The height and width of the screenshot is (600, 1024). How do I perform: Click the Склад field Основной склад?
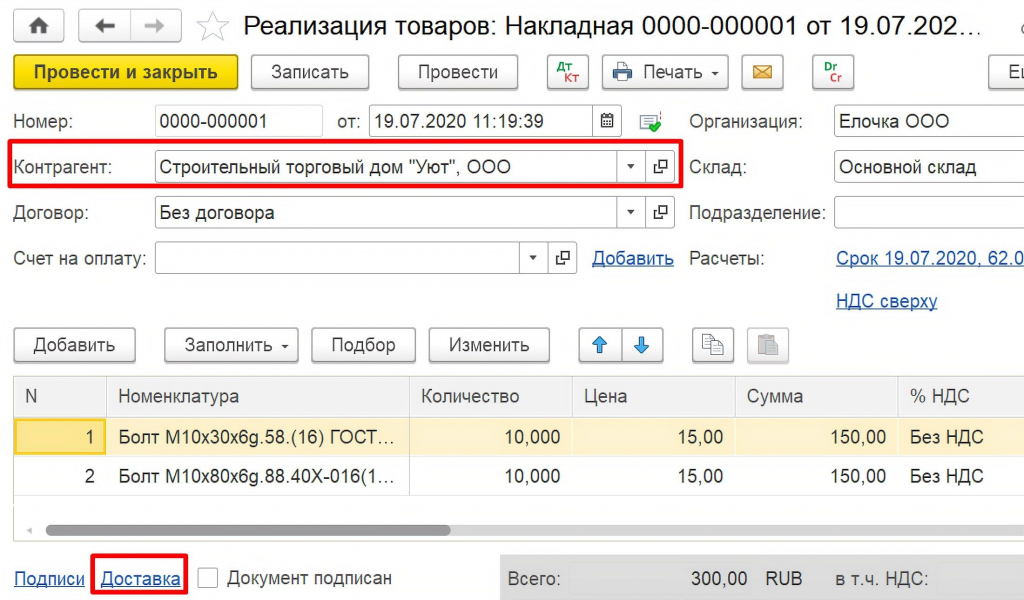click(x=929, y=167)
